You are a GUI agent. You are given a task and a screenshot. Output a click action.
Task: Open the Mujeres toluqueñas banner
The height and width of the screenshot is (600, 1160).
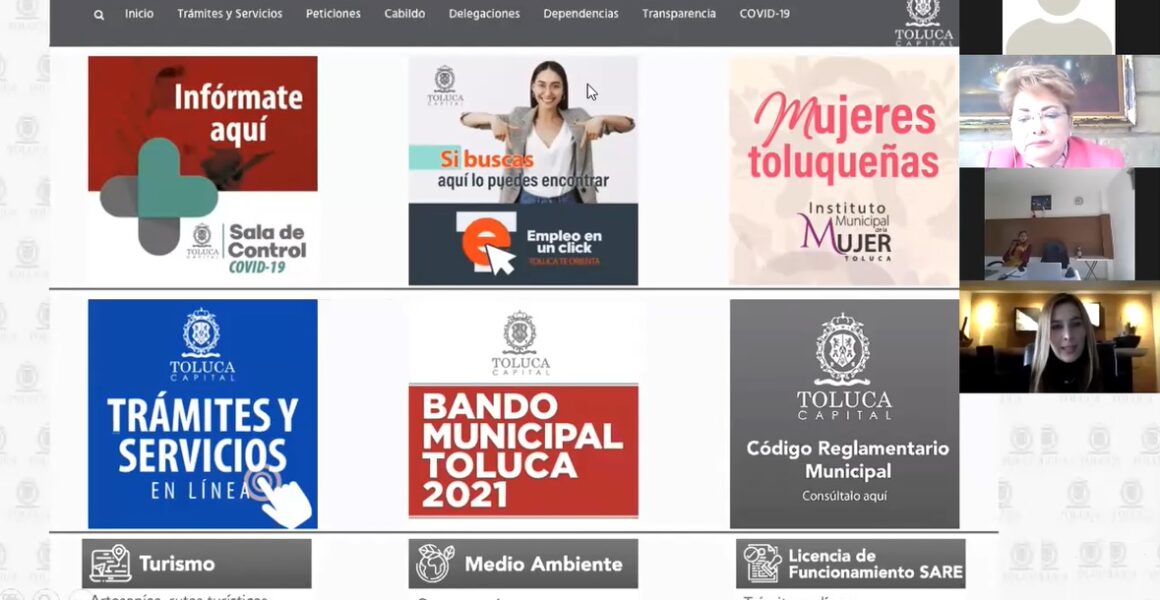[844, 171]
